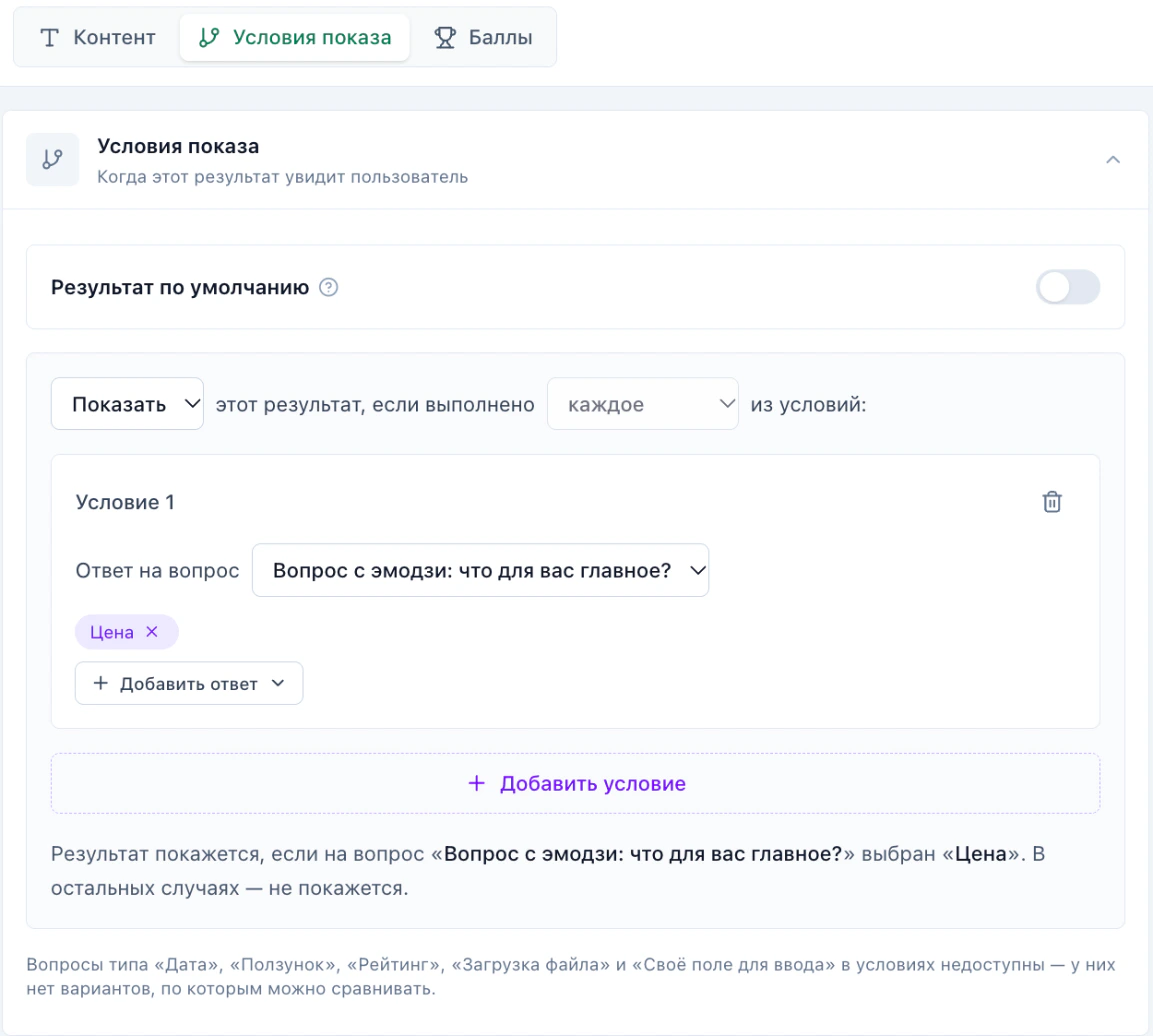Click the Результат по умолчанию label

pyautogui.click(x=180, y=287)
